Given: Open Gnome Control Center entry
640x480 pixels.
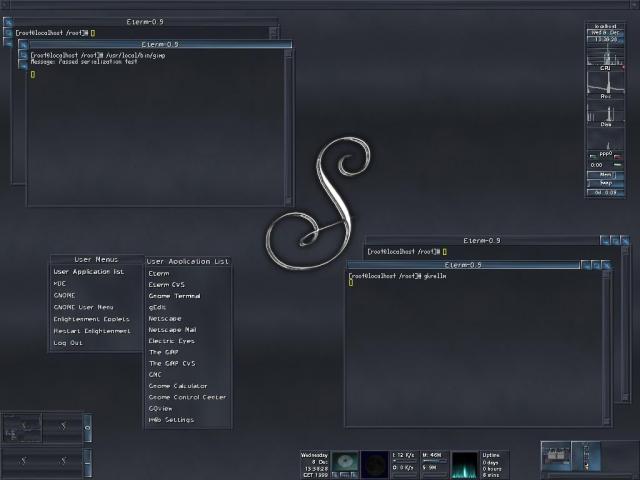Looking at the screenshot, I should (x=186, y=397).
